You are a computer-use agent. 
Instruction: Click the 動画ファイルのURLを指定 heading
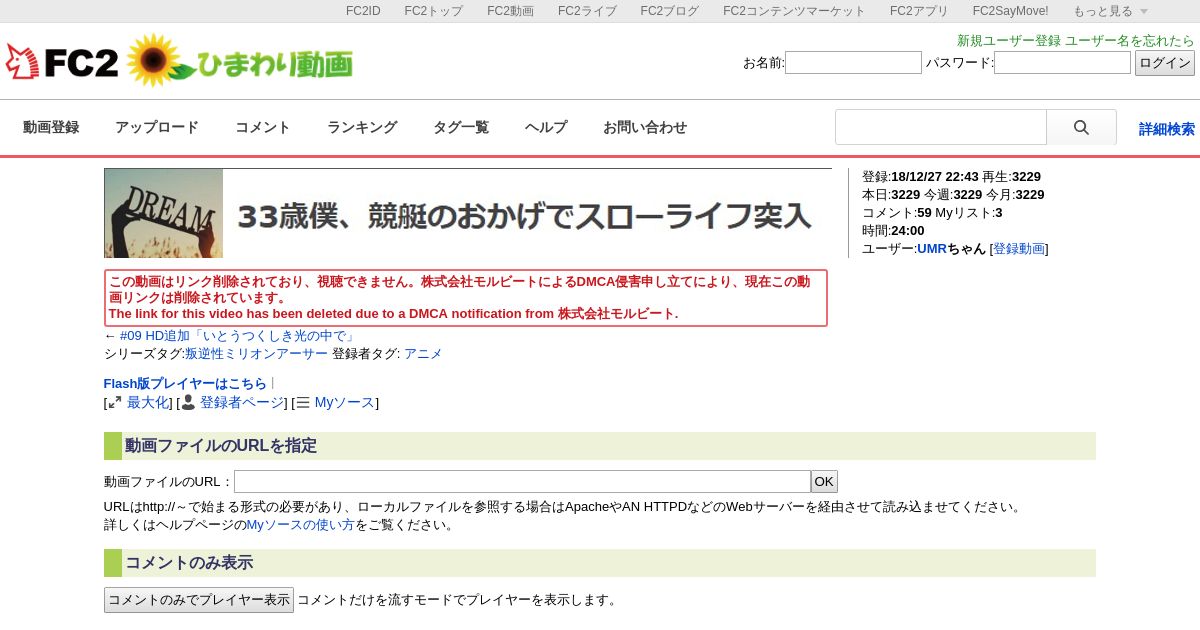click(221, 446)
